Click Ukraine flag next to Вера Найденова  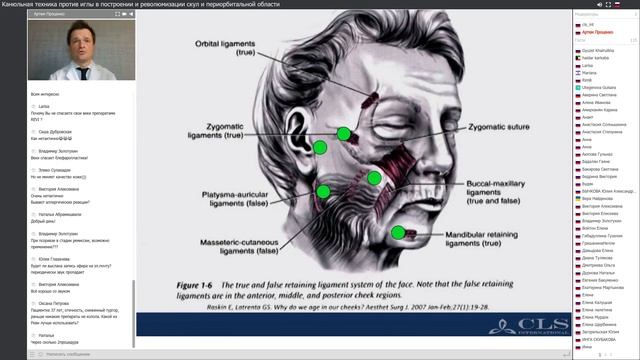pos(578,198)
